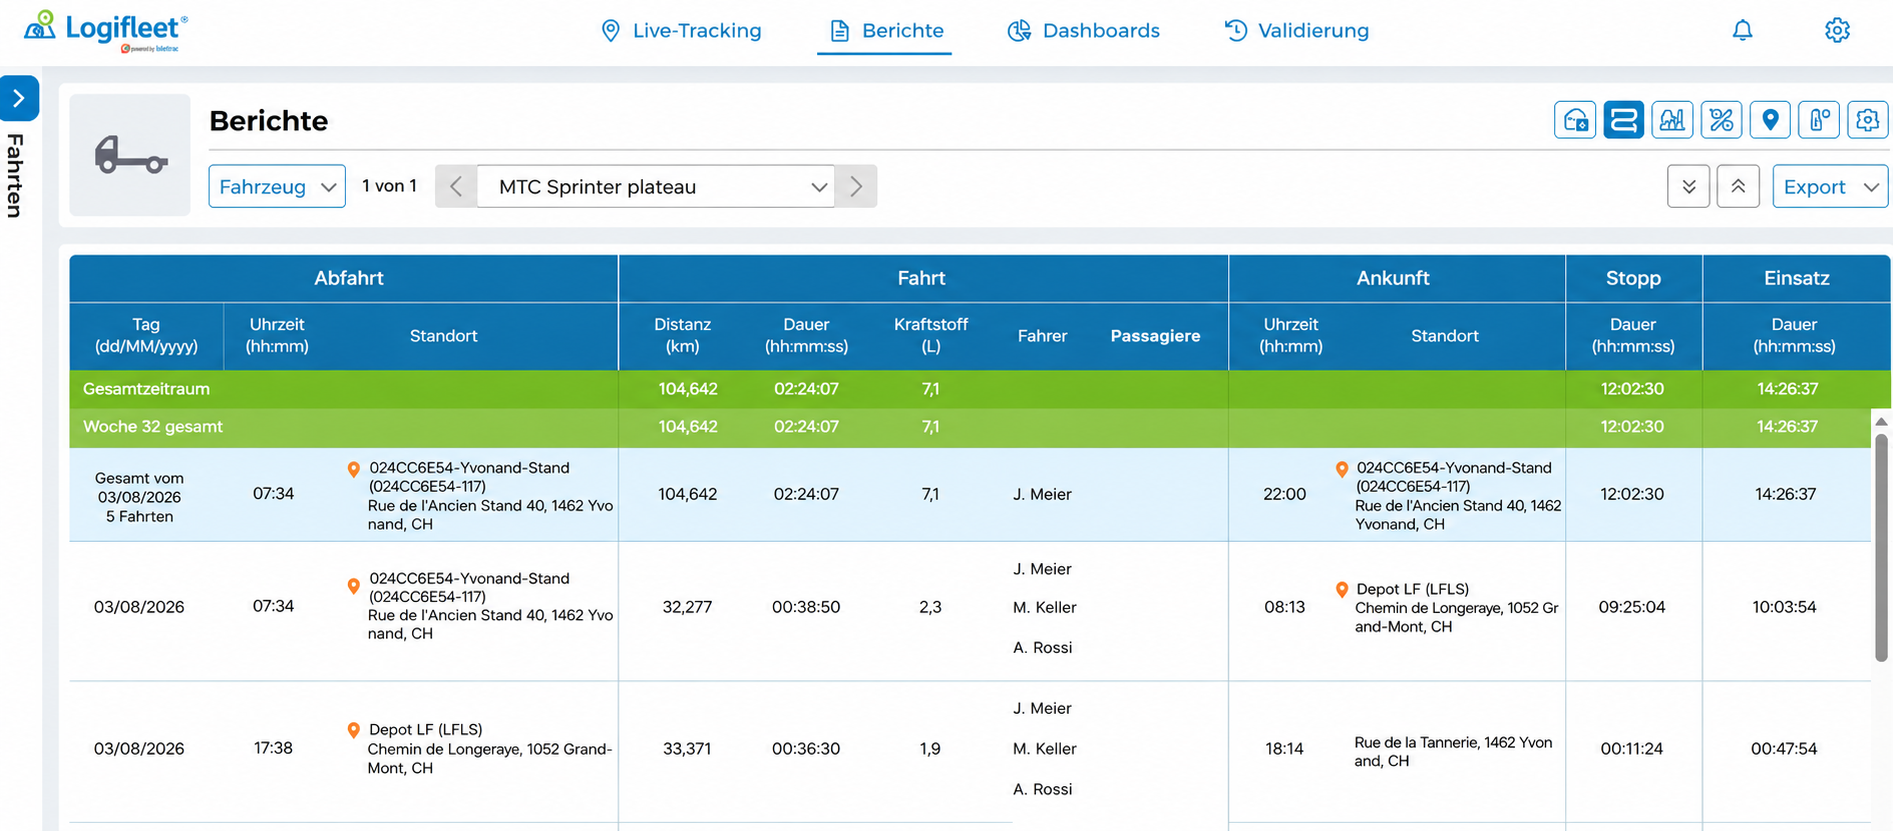Click the Woche 32 gesamt row label
The image size is (1893, 831).
tap(153, 427)
